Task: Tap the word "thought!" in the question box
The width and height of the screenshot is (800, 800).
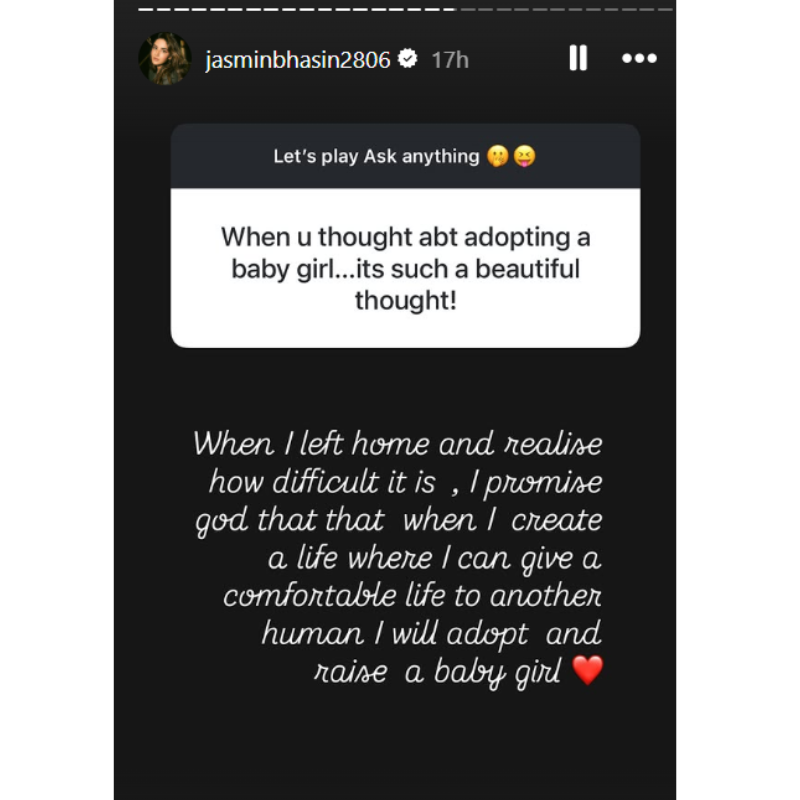Action: point(406,300)
